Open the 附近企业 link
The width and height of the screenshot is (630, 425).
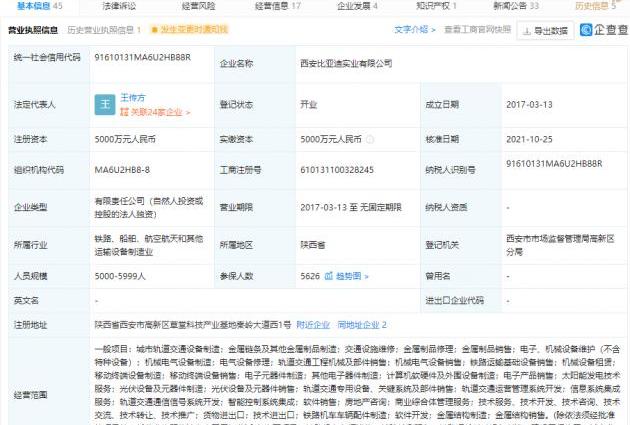pos(313,325)
